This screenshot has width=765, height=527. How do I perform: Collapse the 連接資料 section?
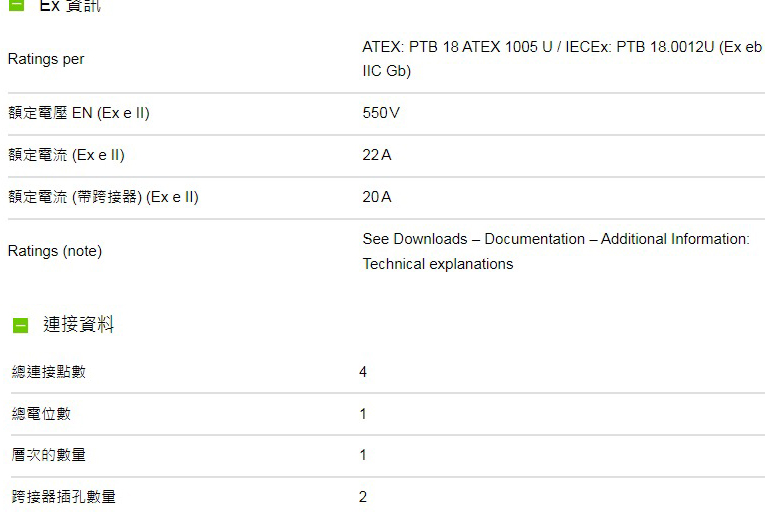[x=20, y=325]
